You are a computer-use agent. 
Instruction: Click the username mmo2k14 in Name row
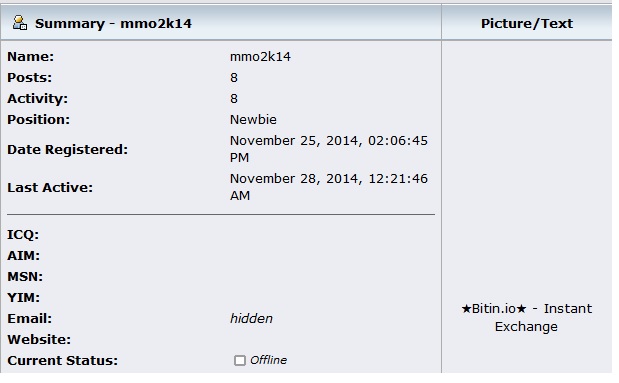coord(260,56)
